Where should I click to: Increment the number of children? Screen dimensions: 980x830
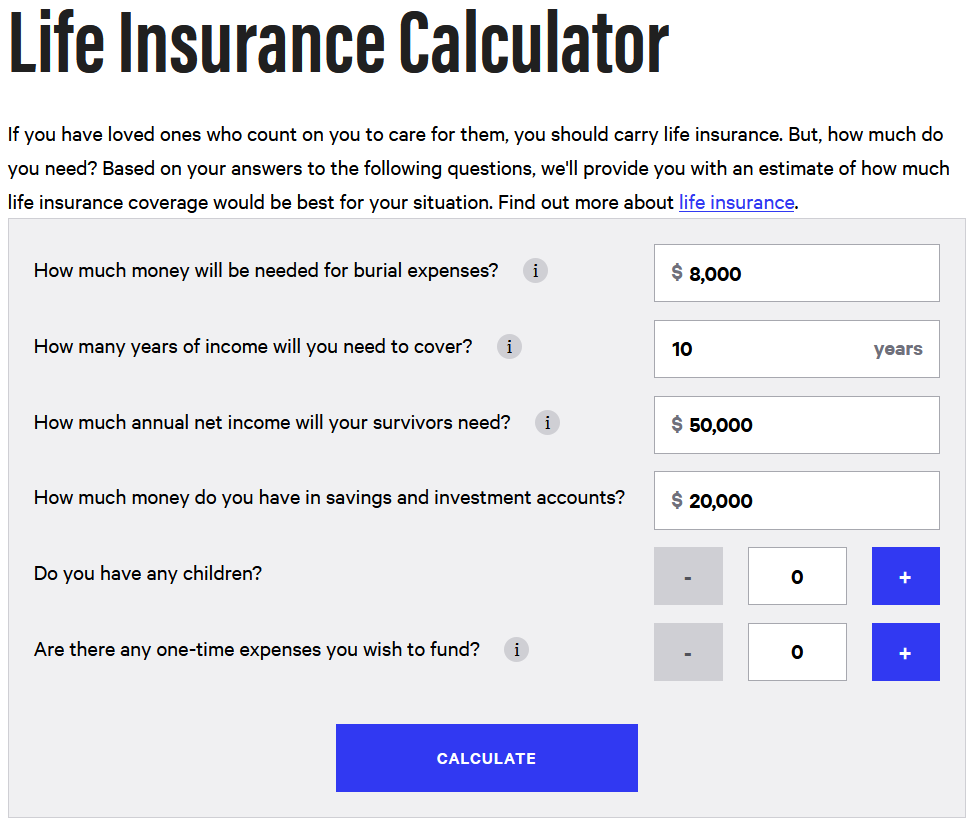[x=905, y=576]
